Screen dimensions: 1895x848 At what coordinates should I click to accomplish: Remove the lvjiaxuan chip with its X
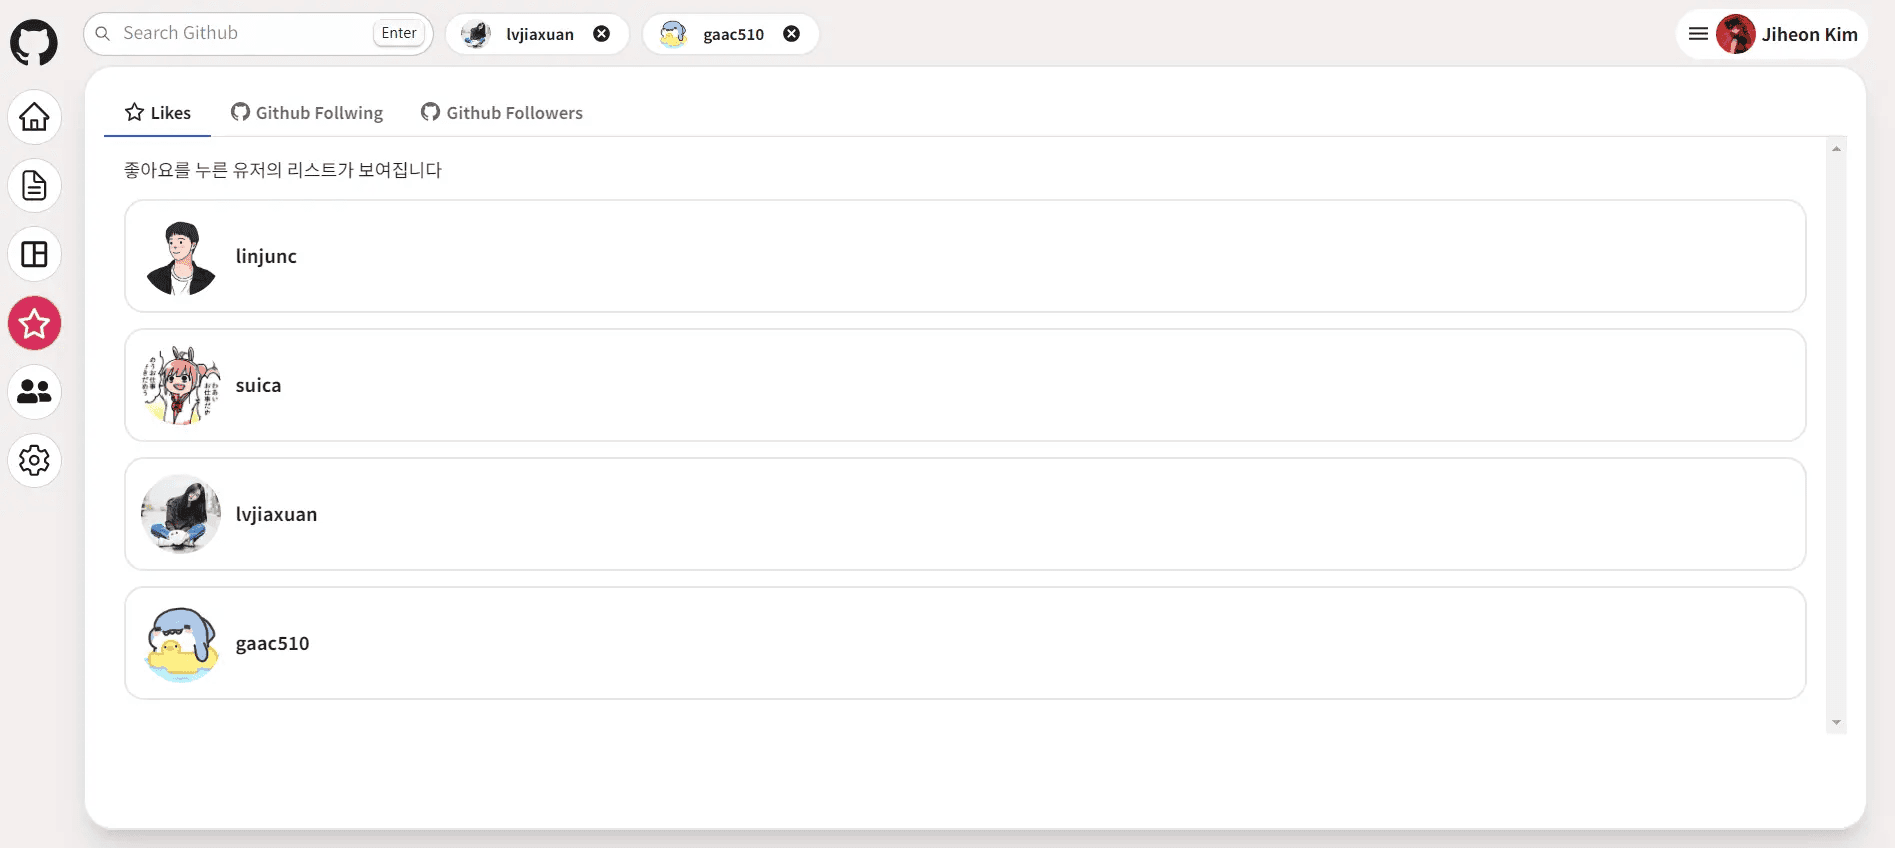[x=602, y=33]
